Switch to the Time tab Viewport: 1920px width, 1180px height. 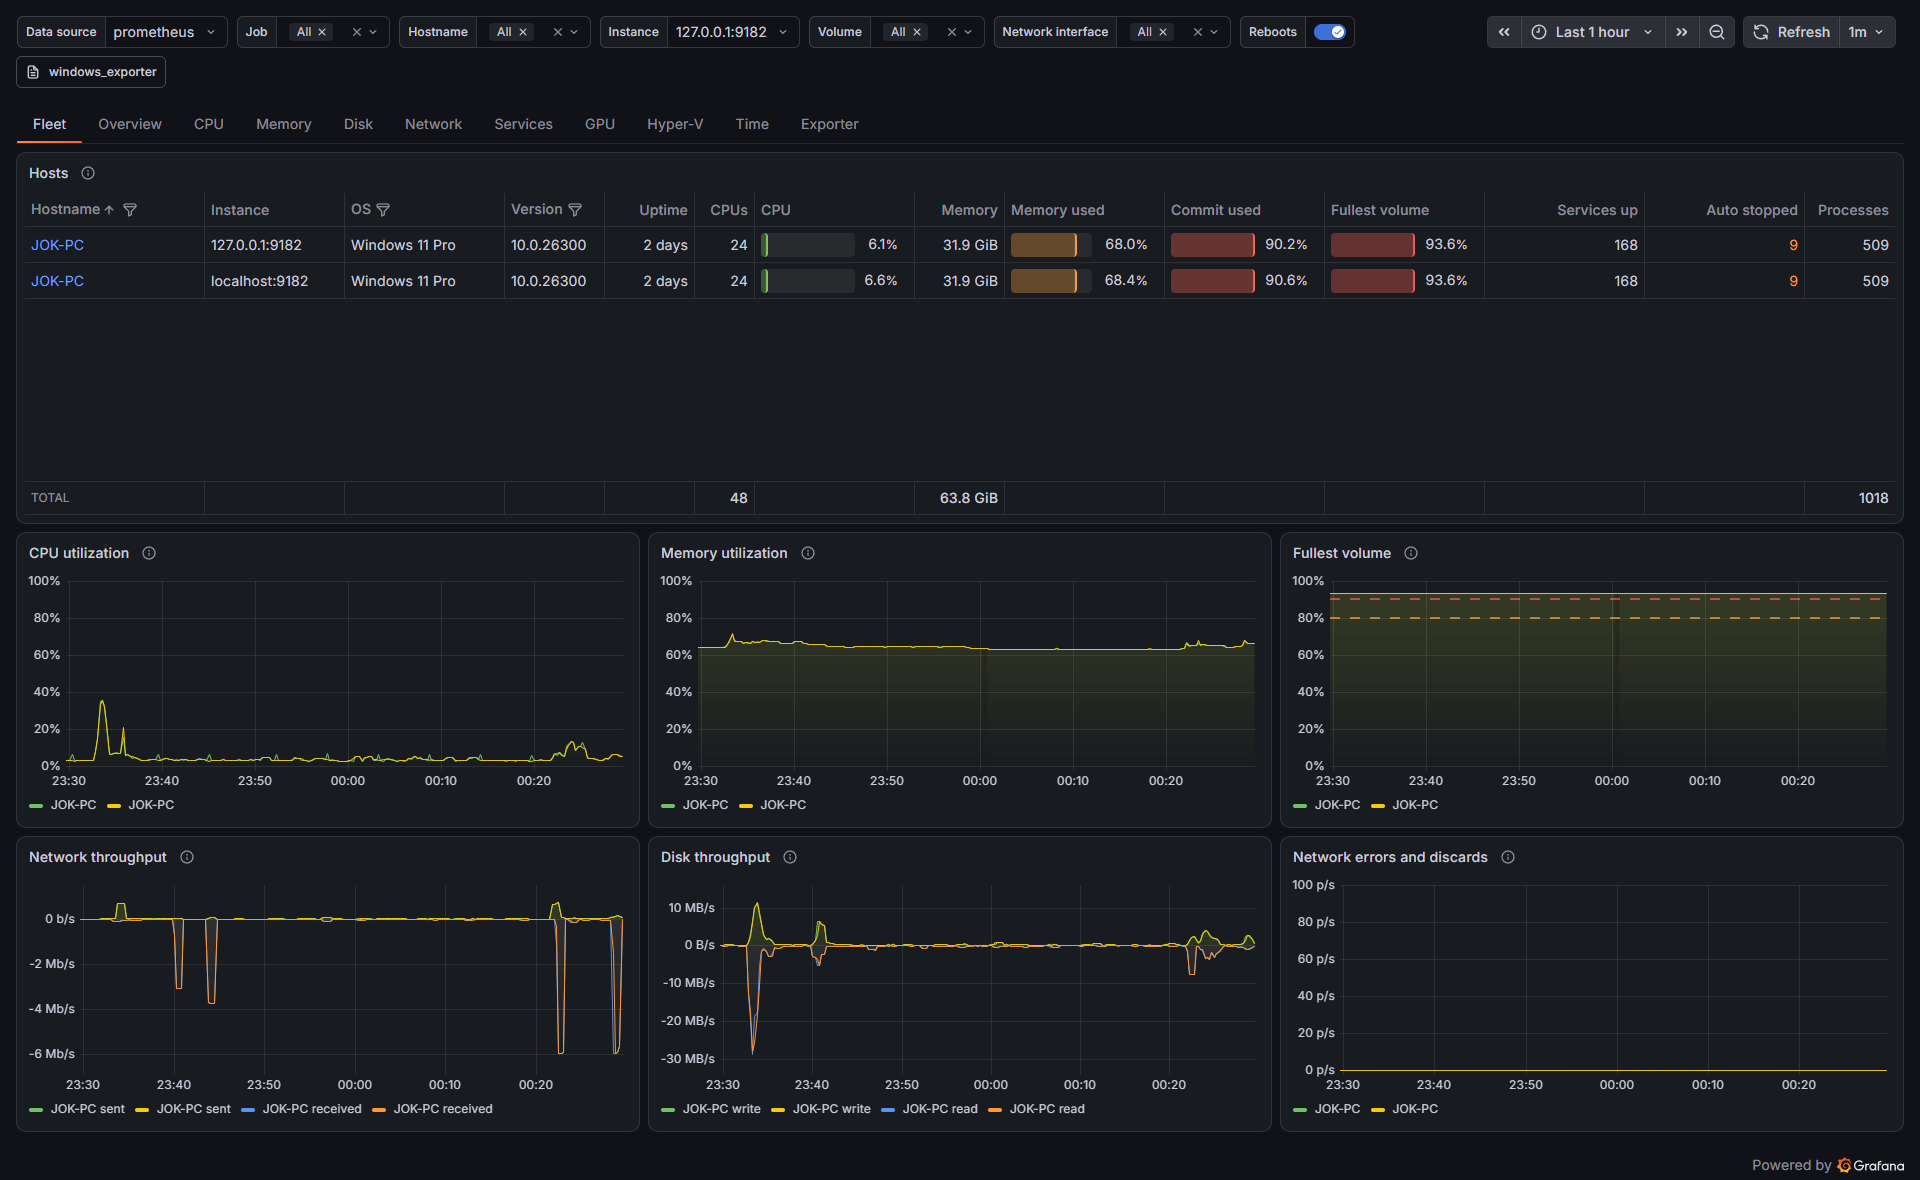[x=752, y=124]
